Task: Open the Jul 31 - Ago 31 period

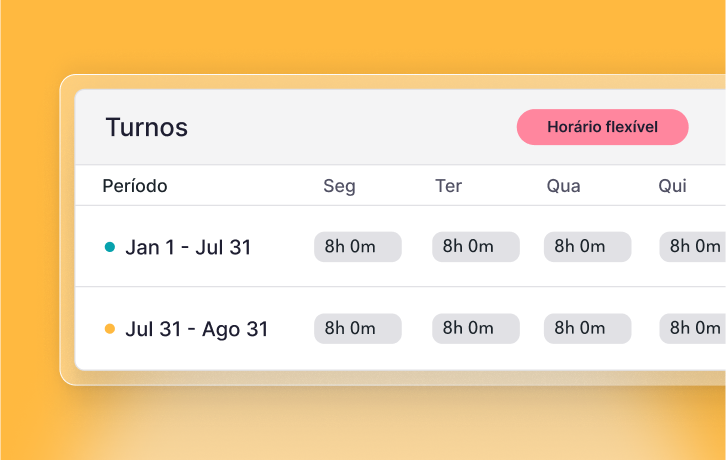Action: [196, 328]
